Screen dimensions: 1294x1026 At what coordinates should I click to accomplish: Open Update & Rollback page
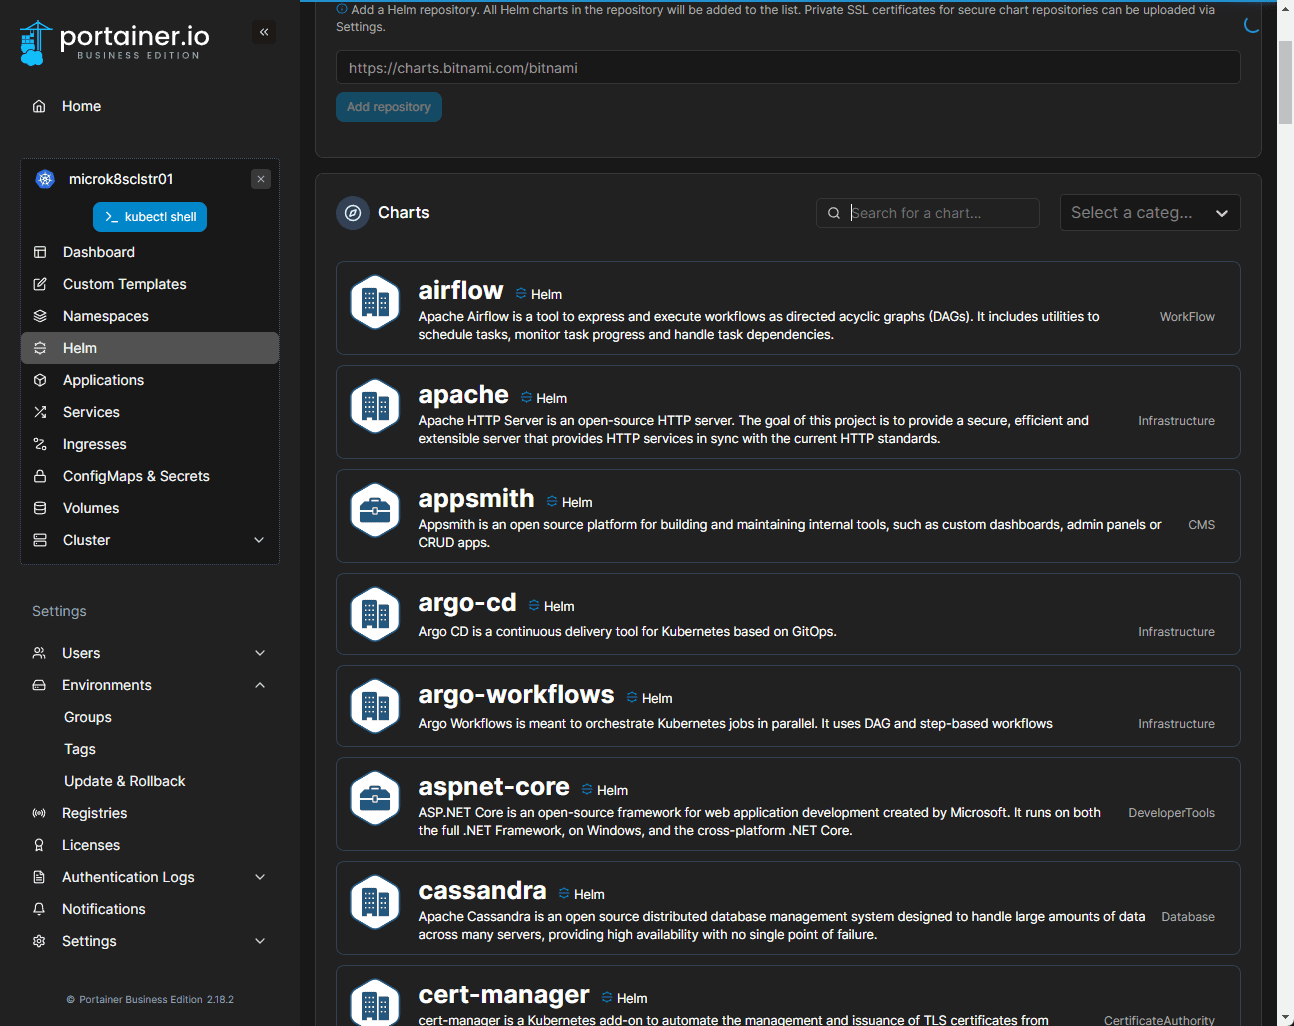click(124, 781)
